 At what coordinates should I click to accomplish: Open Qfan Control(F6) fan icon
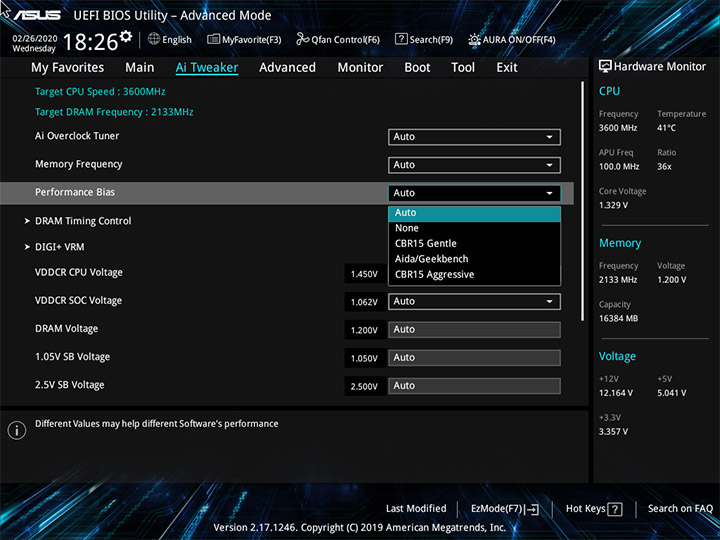(302, 39)
